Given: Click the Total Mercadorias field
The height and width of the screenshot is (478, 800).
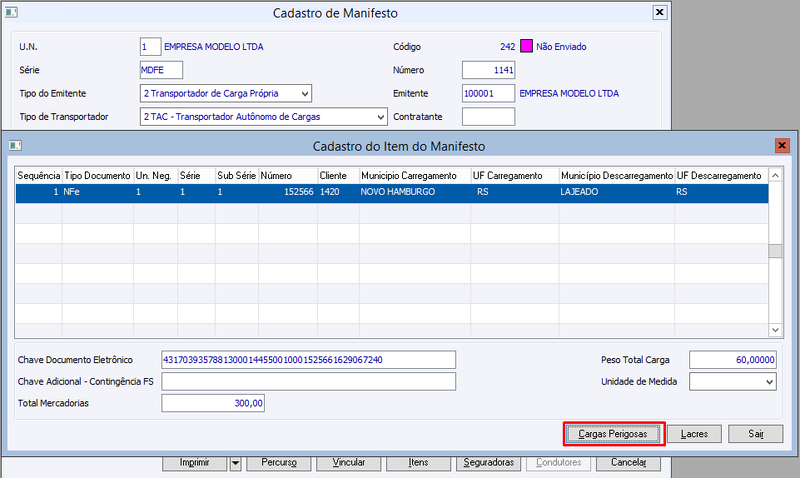Looking at the screenshot, I should [213, 403].
